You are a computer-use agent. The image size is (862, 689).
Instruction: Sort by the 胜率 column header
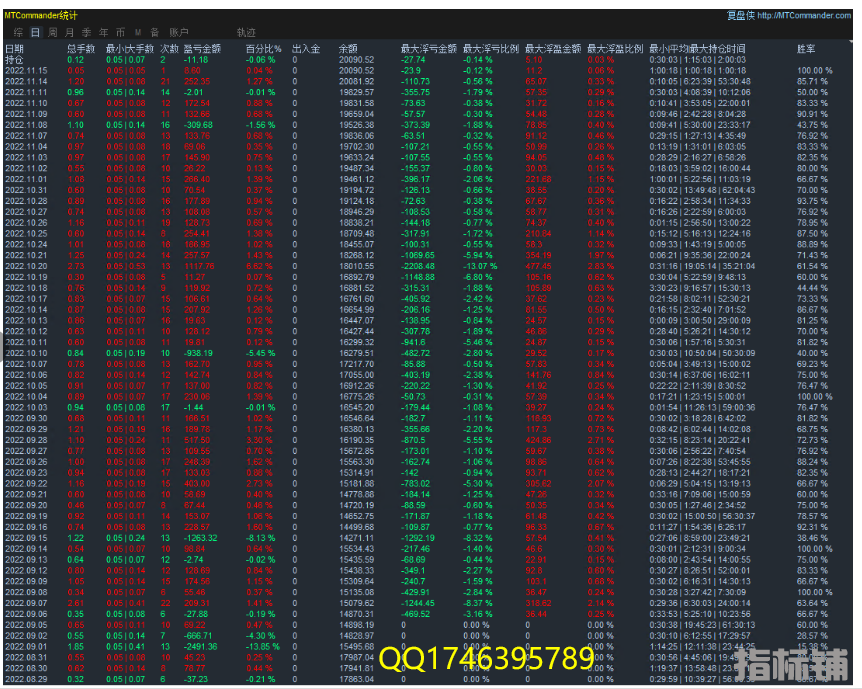[805, 48]
